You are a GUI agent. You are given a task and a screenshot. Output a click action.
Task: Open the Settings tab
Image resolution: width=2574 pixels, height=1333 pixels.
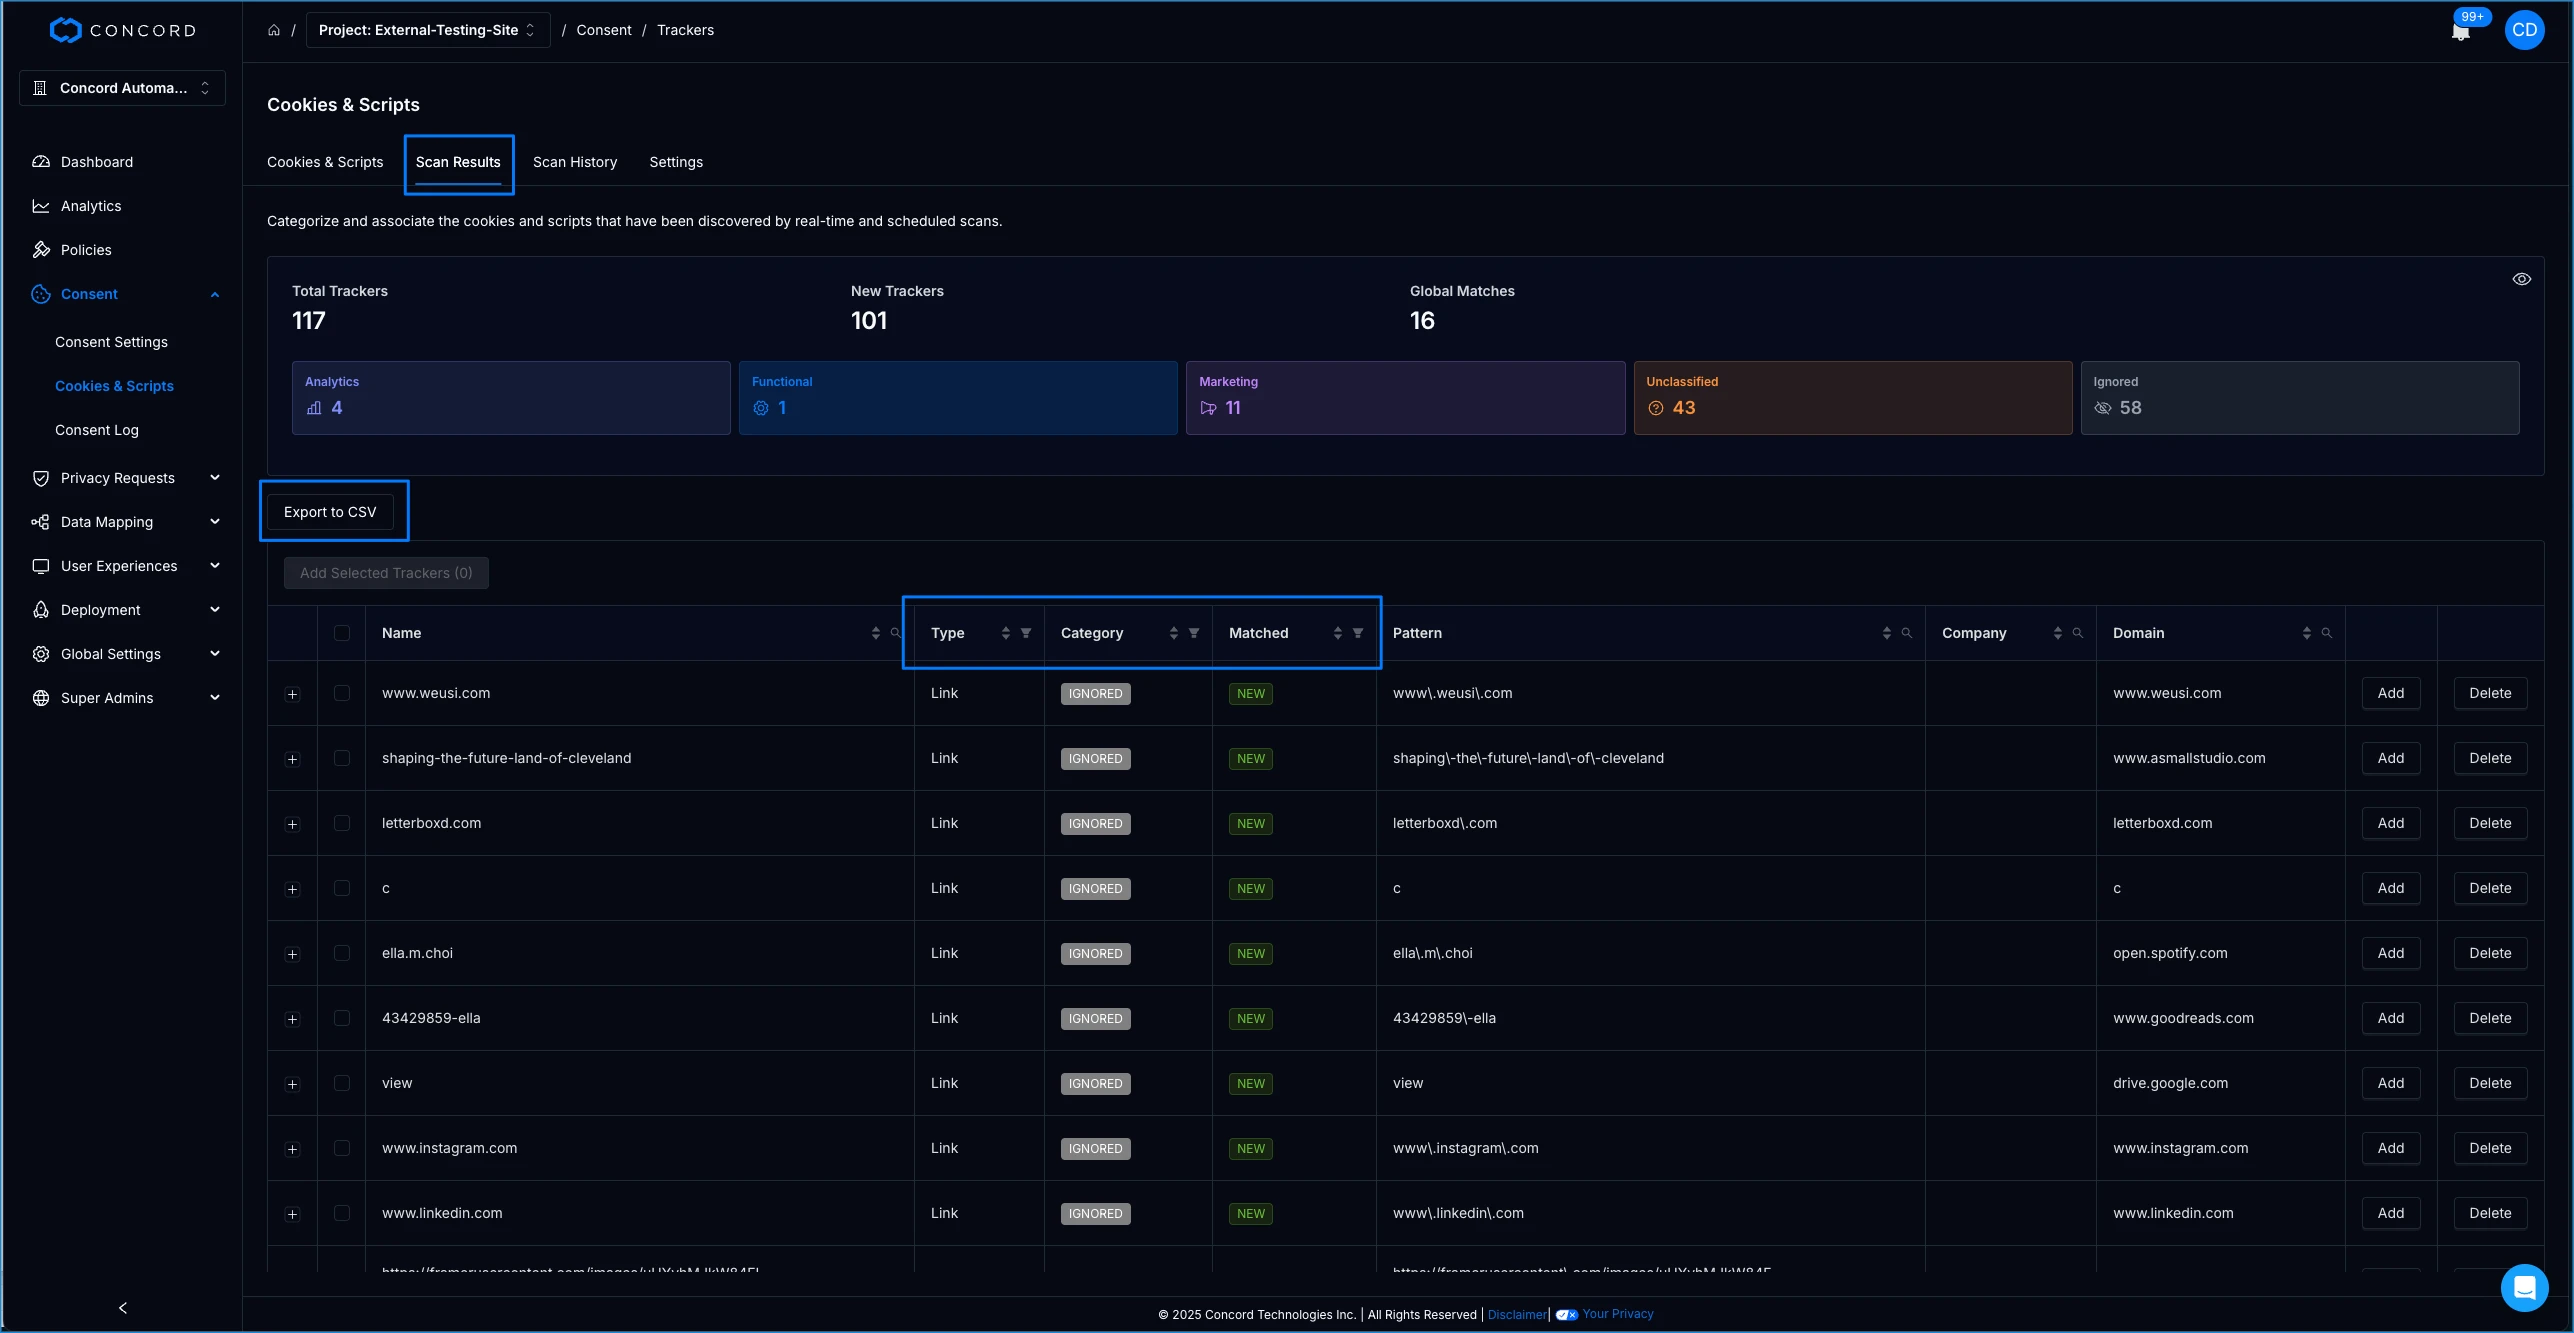coord(676,162)
